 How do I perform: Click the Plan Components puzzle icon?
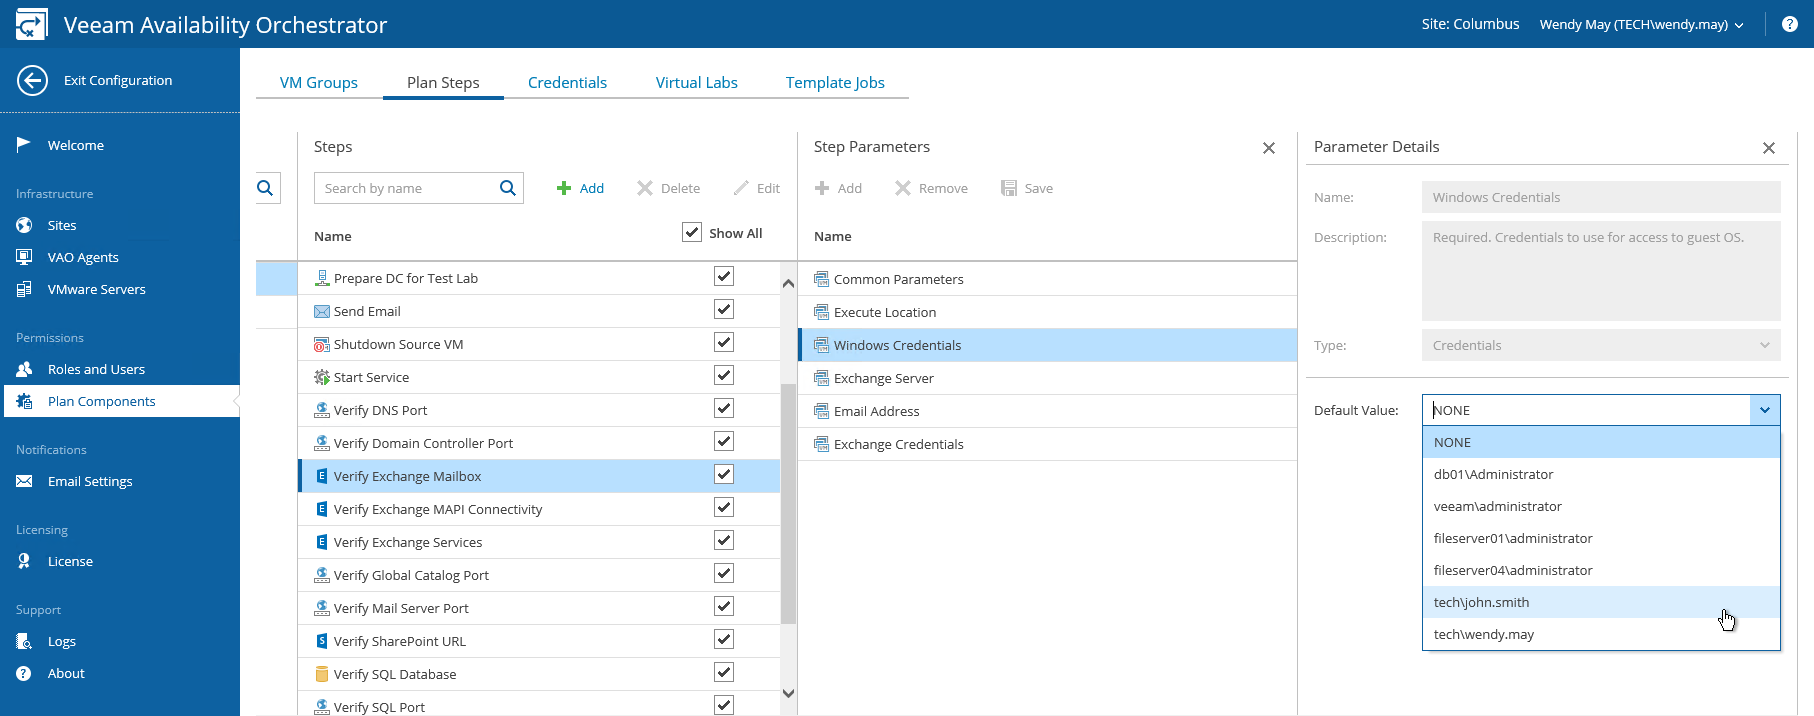coord(24,401)
